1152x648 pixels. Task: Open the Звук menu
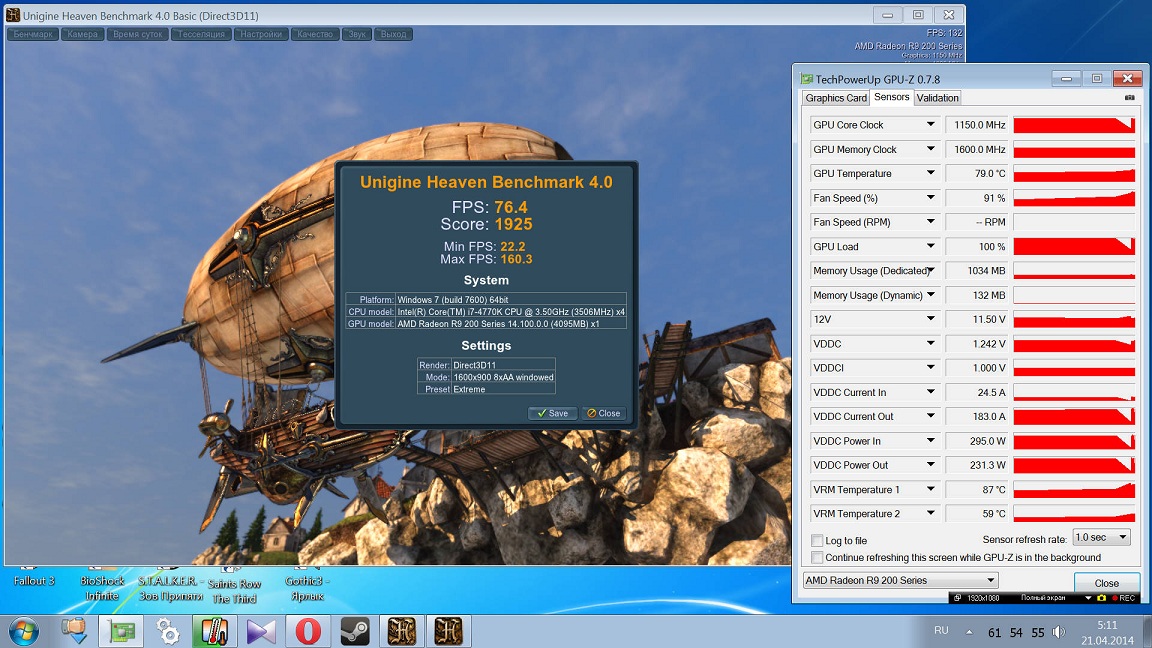pos(357,34)
